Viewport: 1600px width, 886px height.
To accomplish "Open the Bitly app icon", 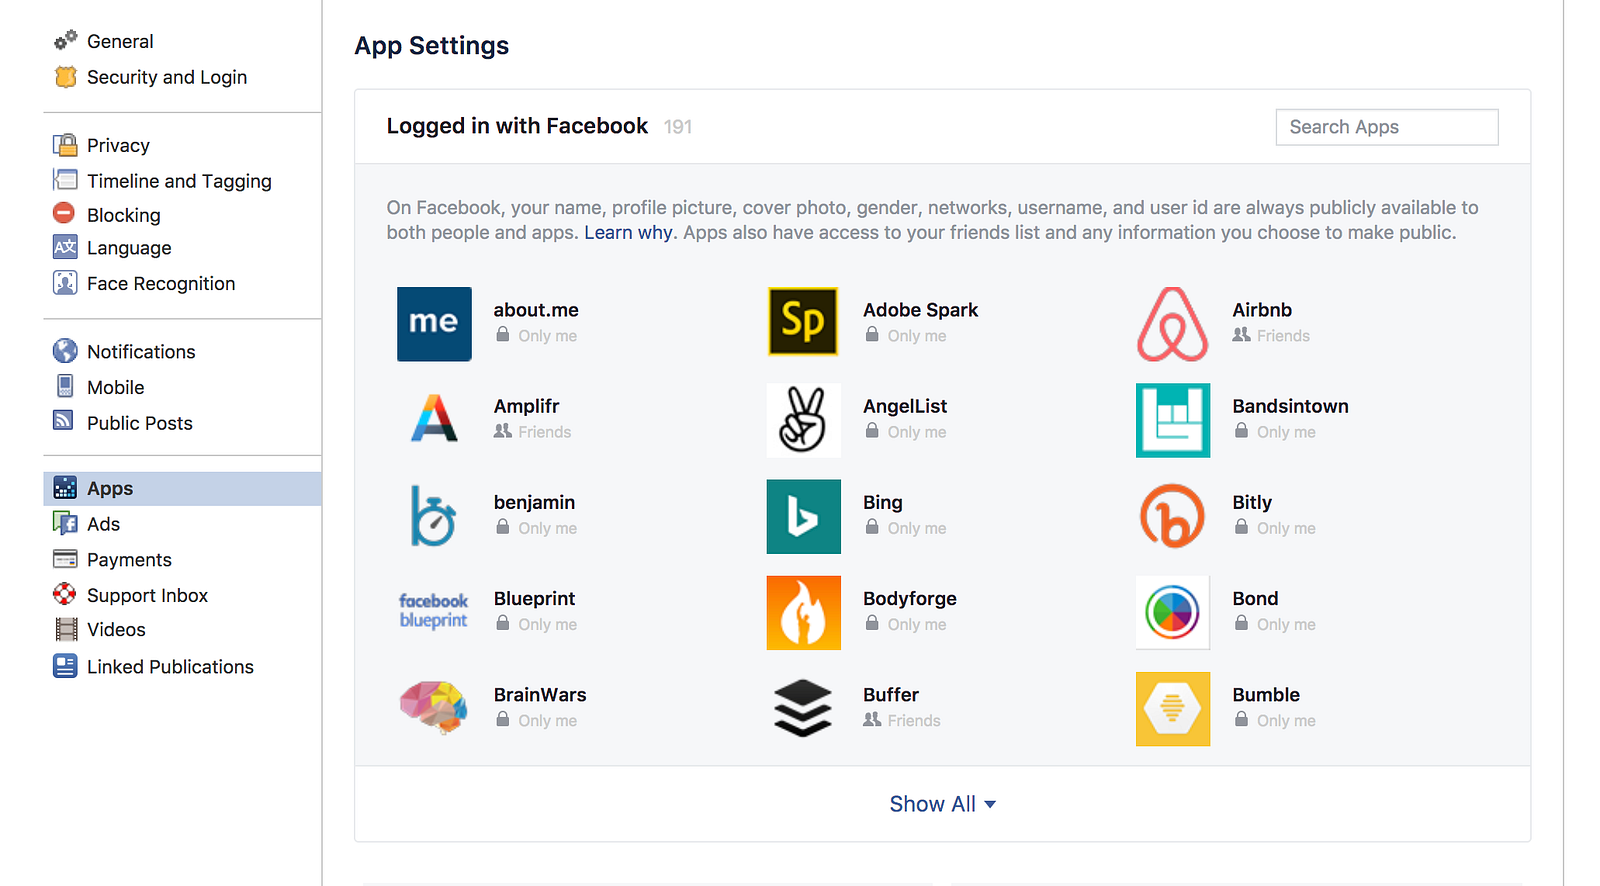I will (1172, 516).
